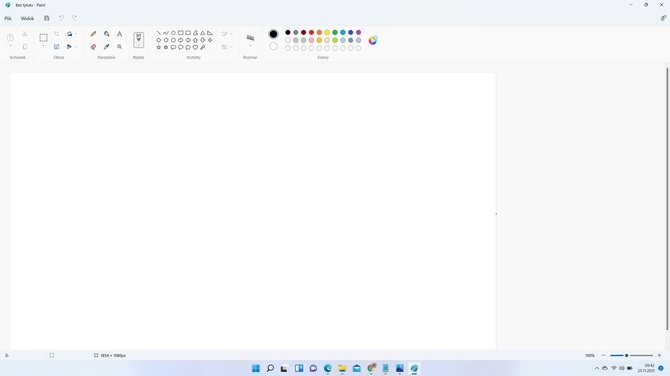670x376 pixels.
Task: Pick the pink color swatch
Action: pos(311,40)
